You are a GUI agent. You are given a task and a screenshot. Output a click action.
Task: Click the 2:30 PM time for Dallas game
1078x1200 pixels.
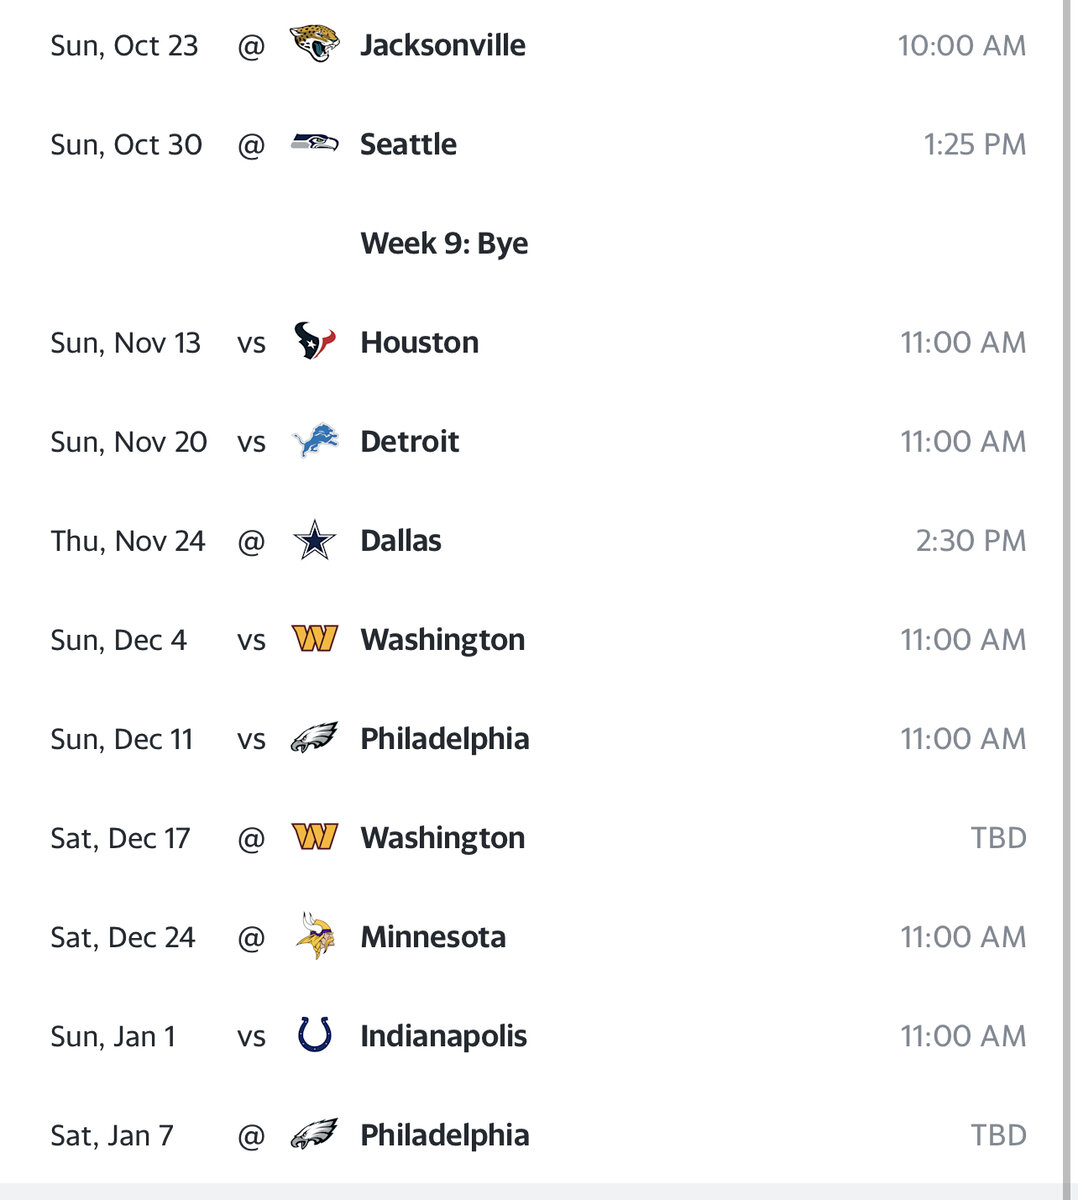970,541
